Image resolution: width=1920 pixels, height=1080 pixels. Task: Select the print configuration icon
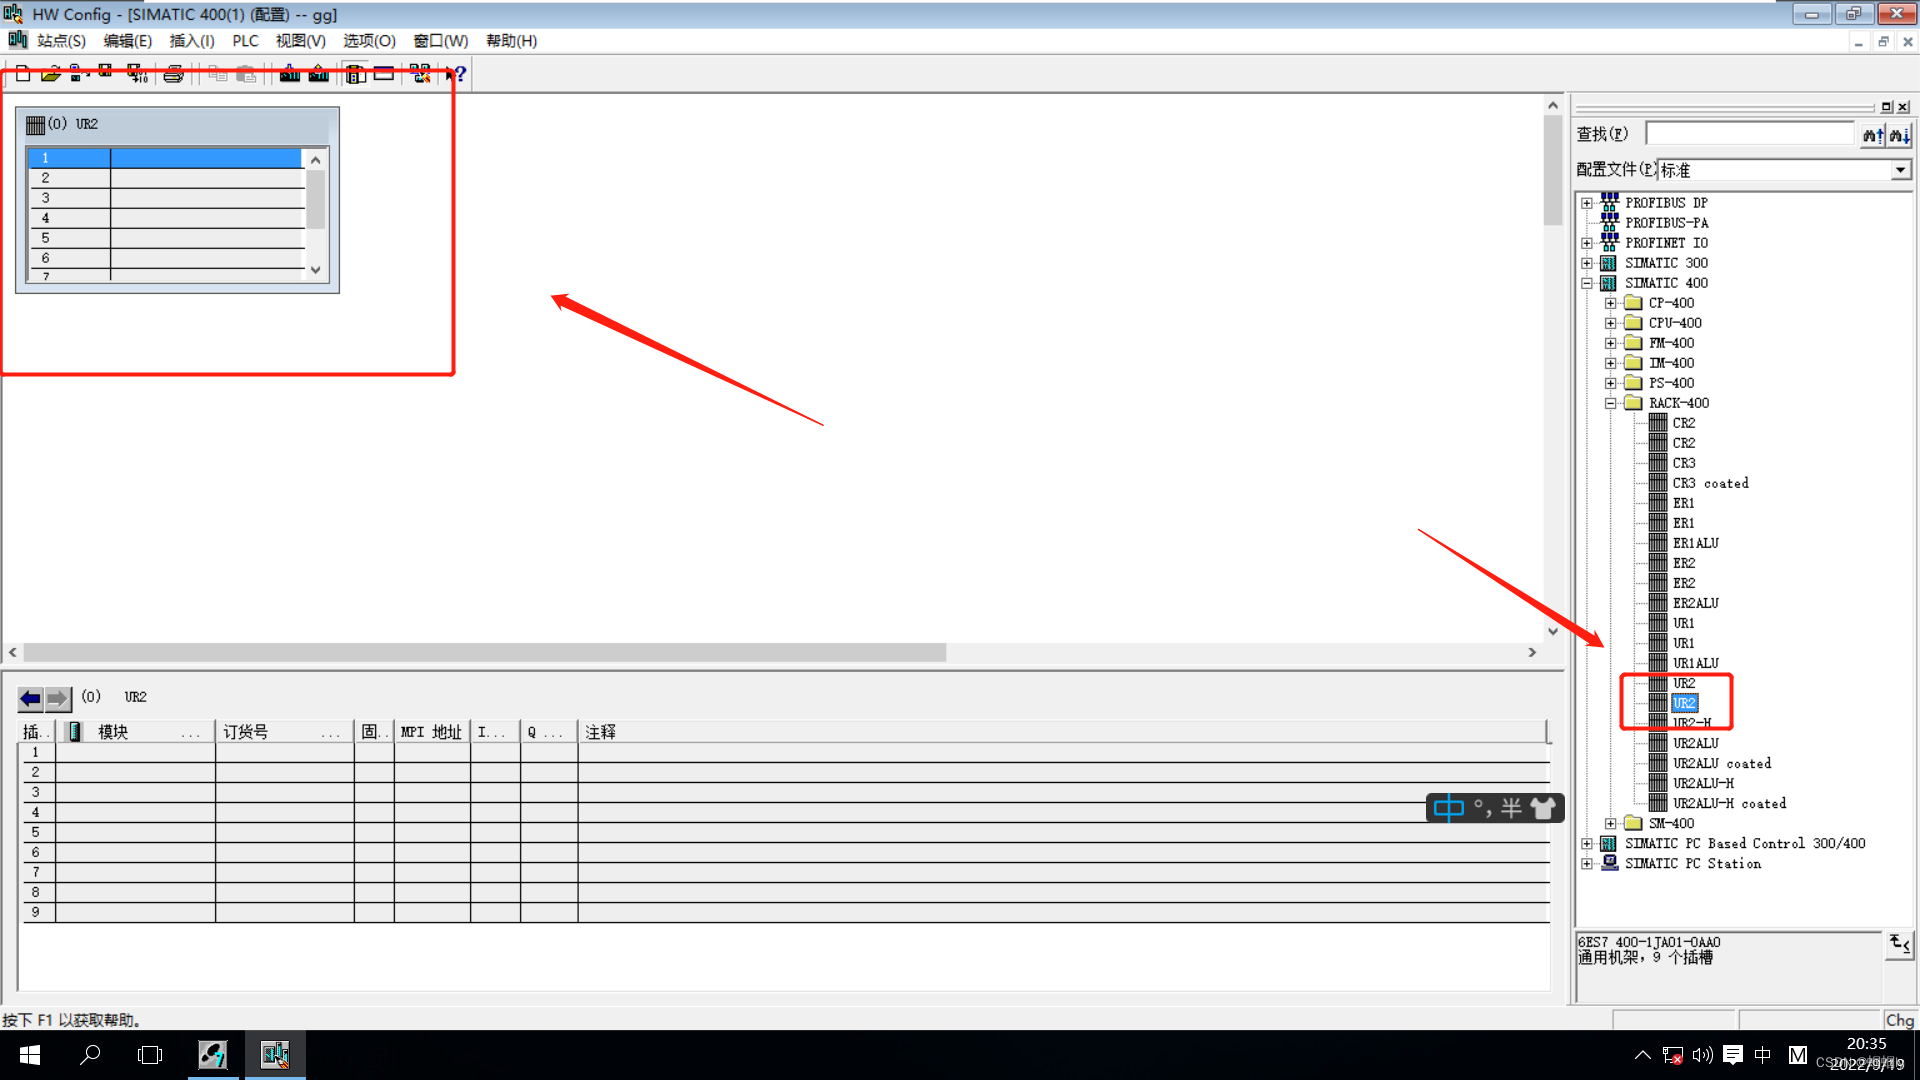173,74
